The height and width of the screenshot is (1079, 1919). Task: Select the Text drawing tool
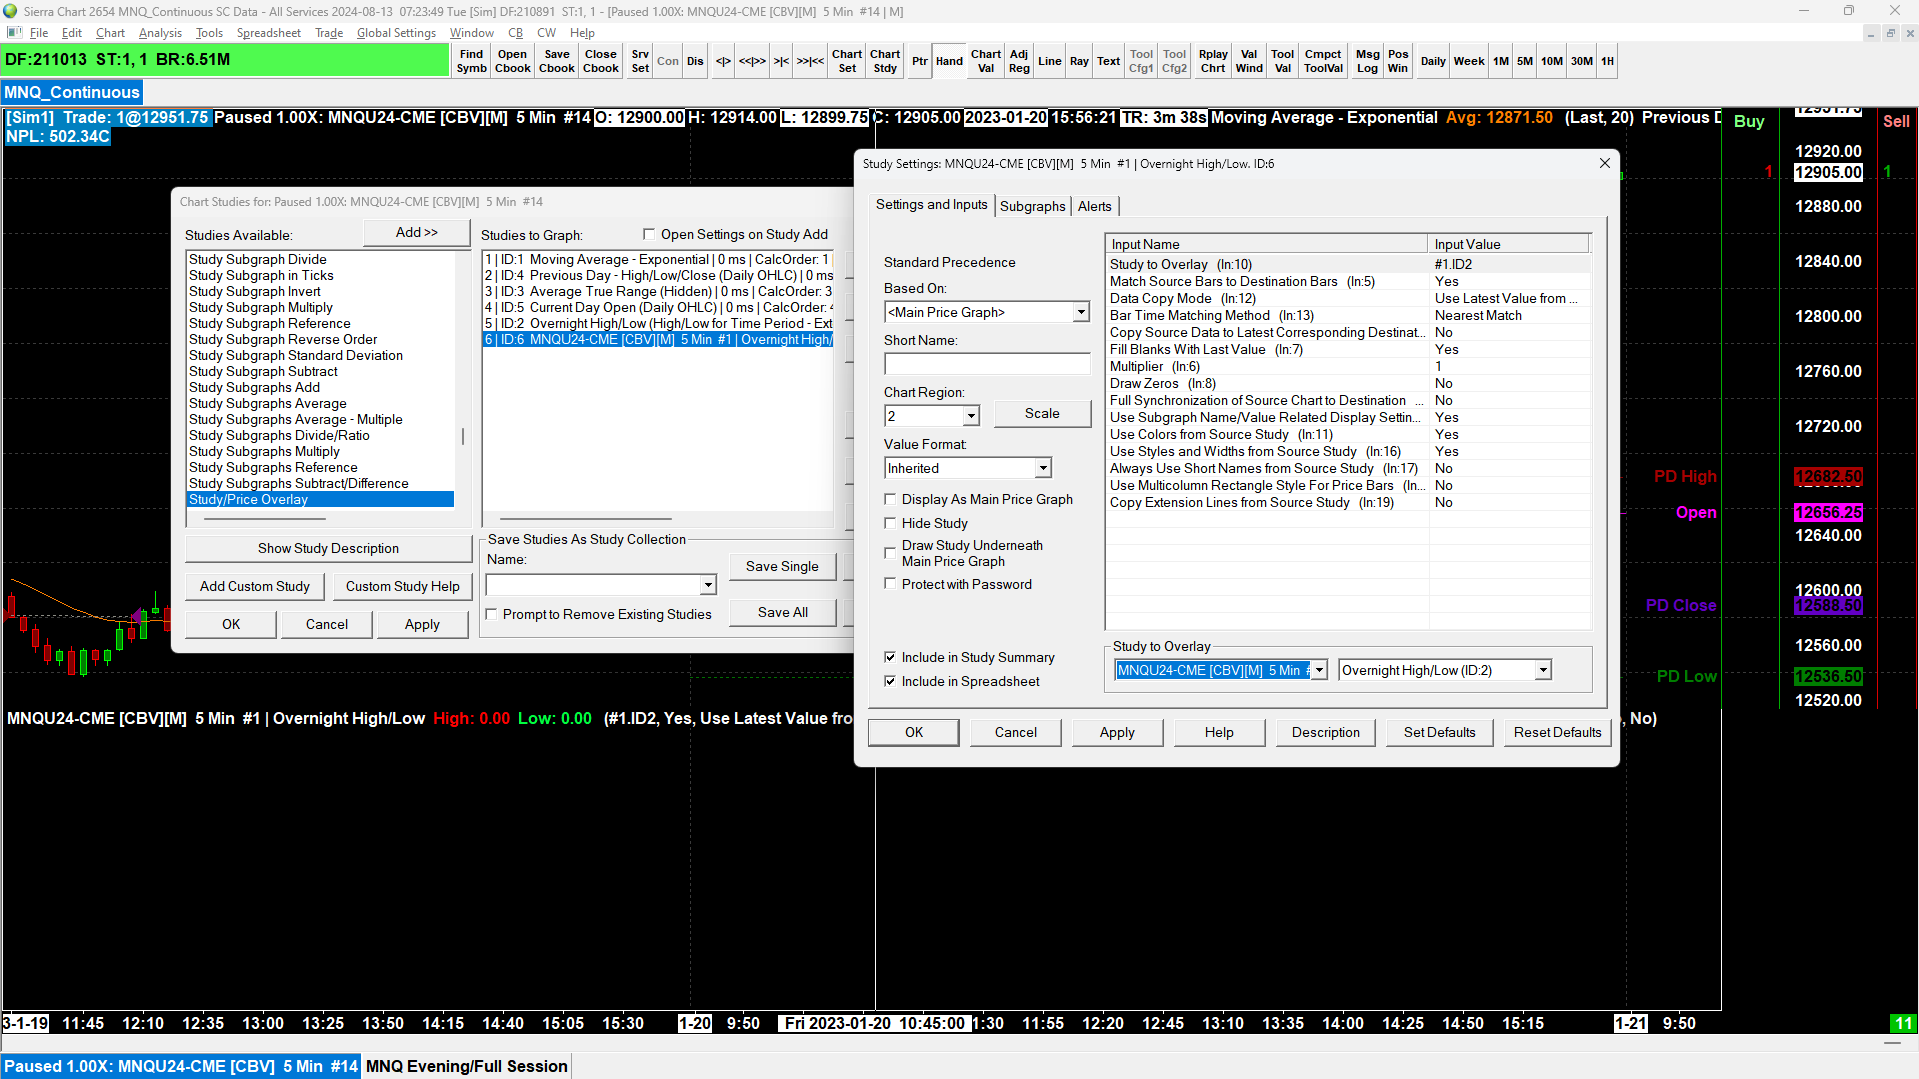[x=1108, y=61]
